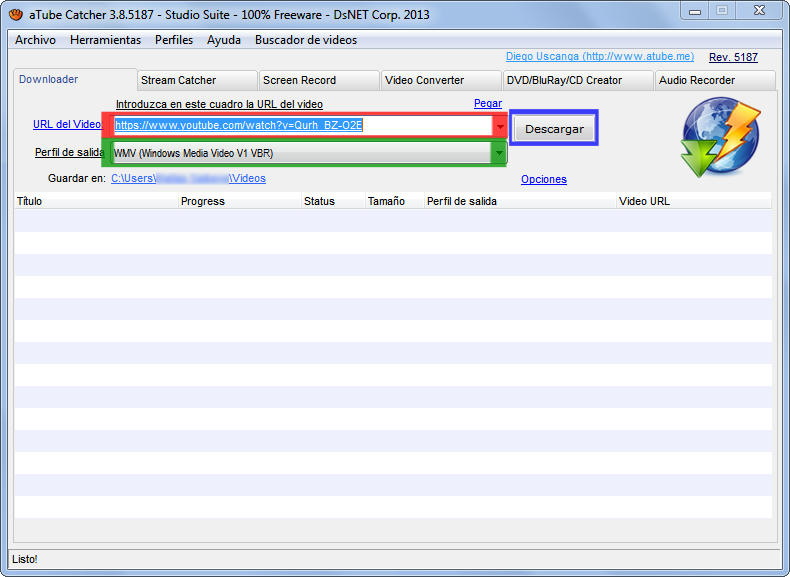This screenshot has width=790, height=577.
Task: Open the Archivo menu
Action: tap(35, 40)
